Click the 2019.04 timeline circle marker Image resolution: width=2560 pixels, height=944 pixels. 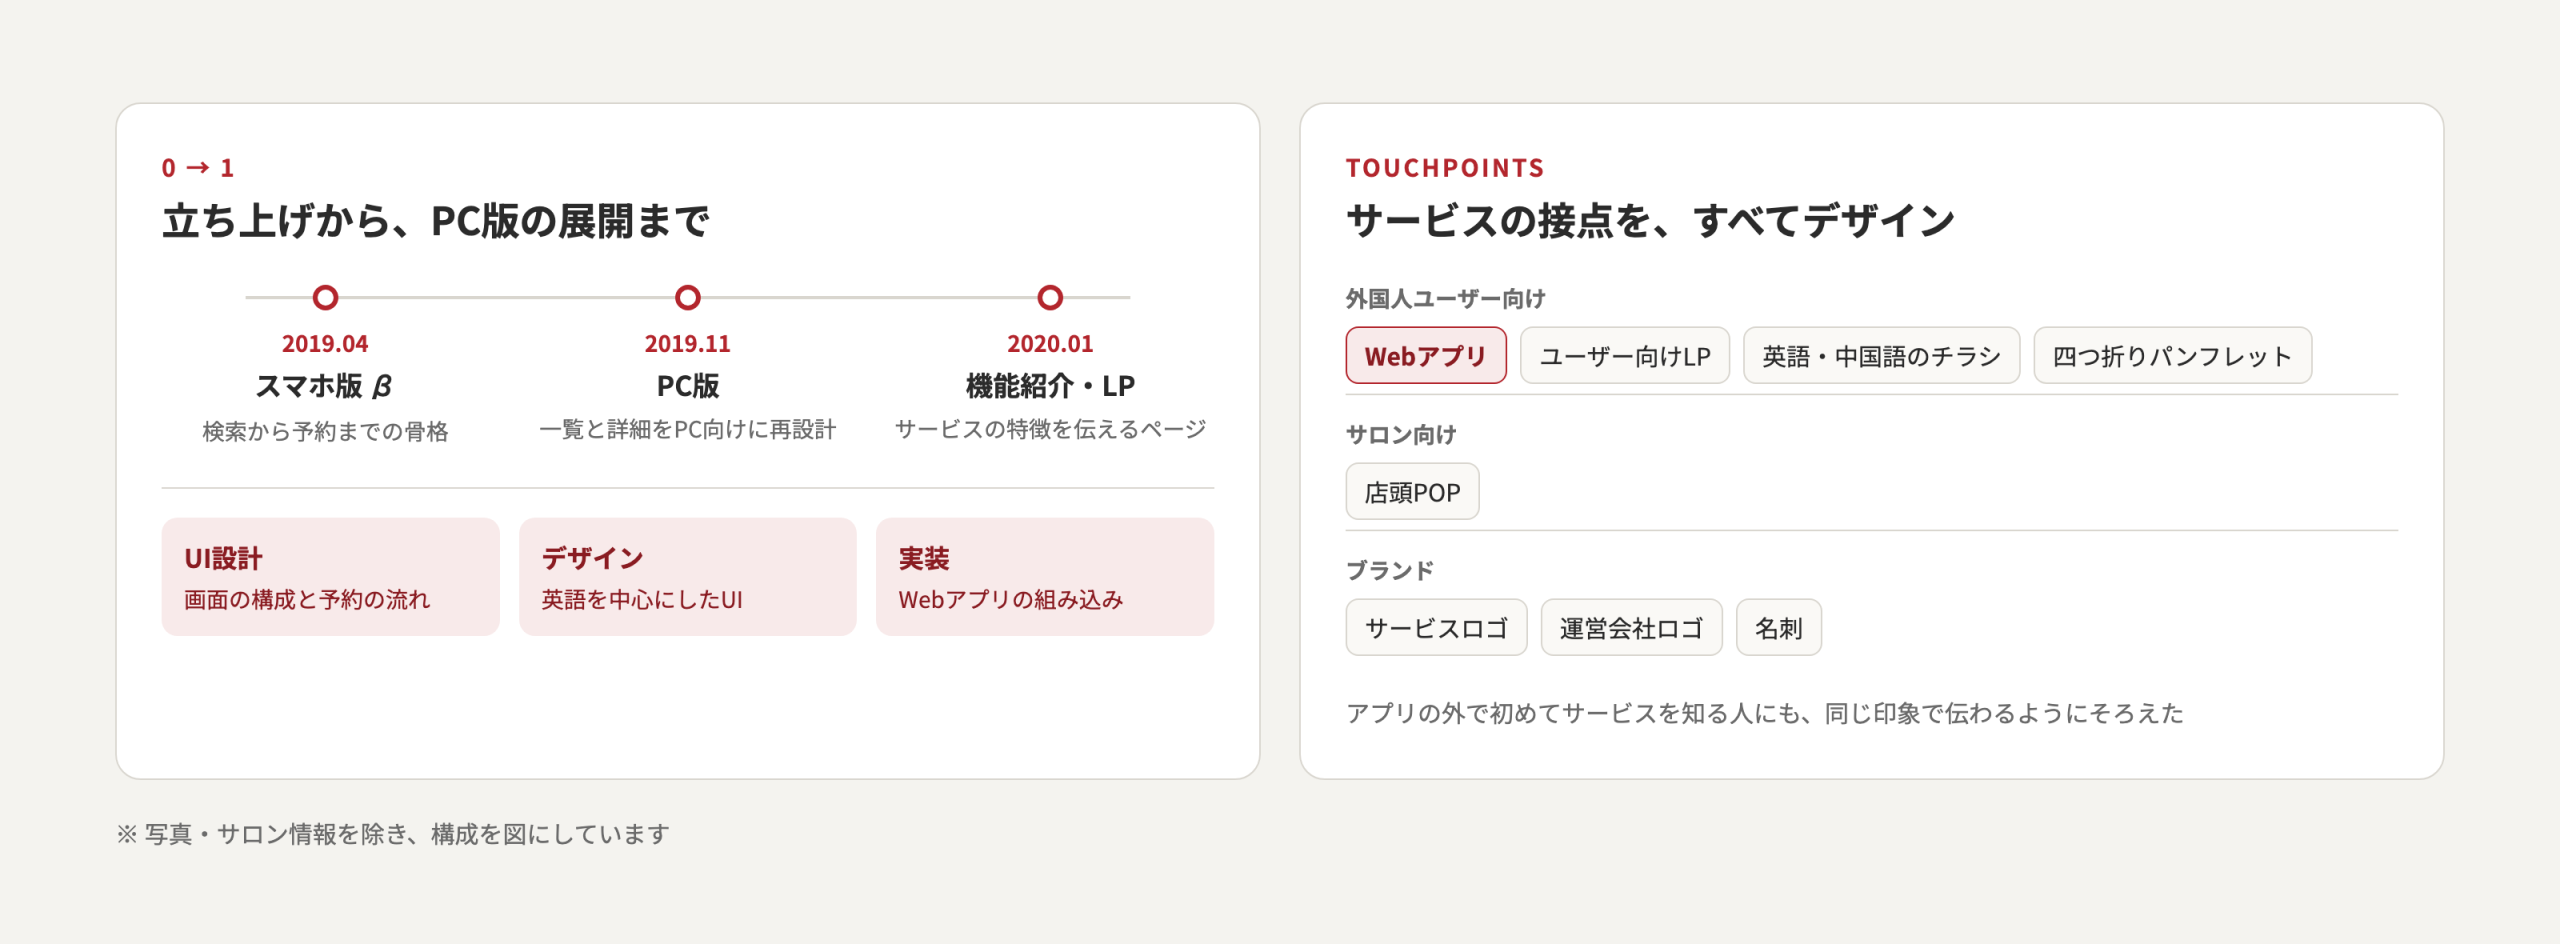325,297
